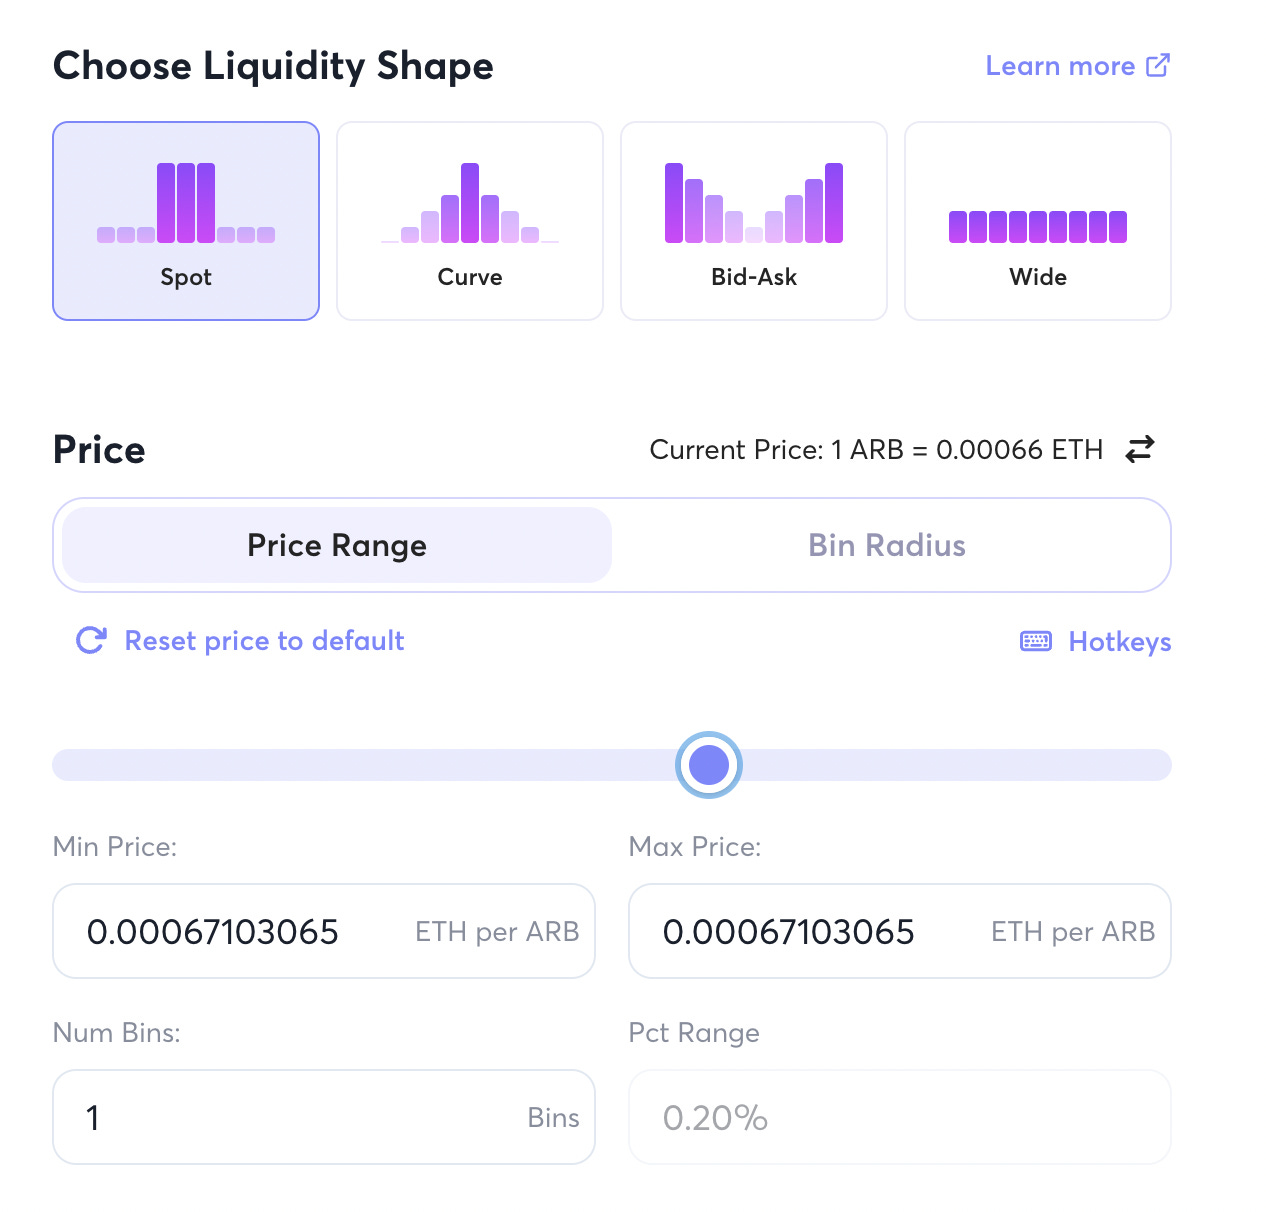Open the Learn more page
This screenshot has width=1266, height=1212.
click(x=1062, y=65)
